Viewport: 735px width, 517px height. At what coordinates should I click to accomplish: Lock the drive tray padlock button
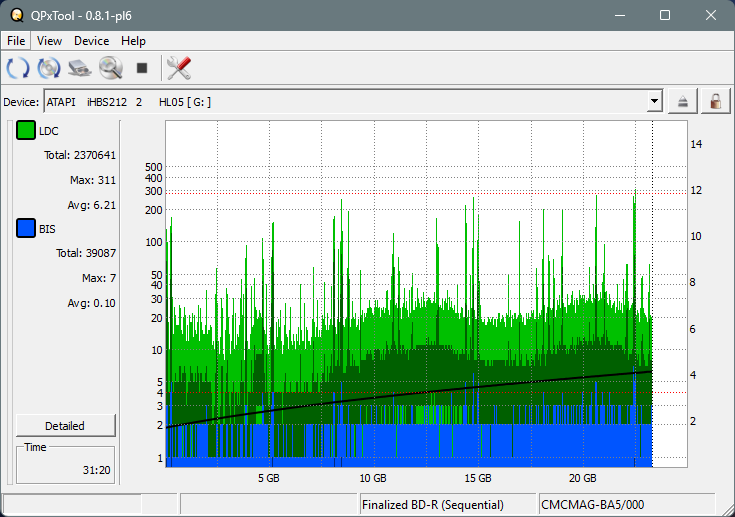pyautogui.click(x=715, y=101)
